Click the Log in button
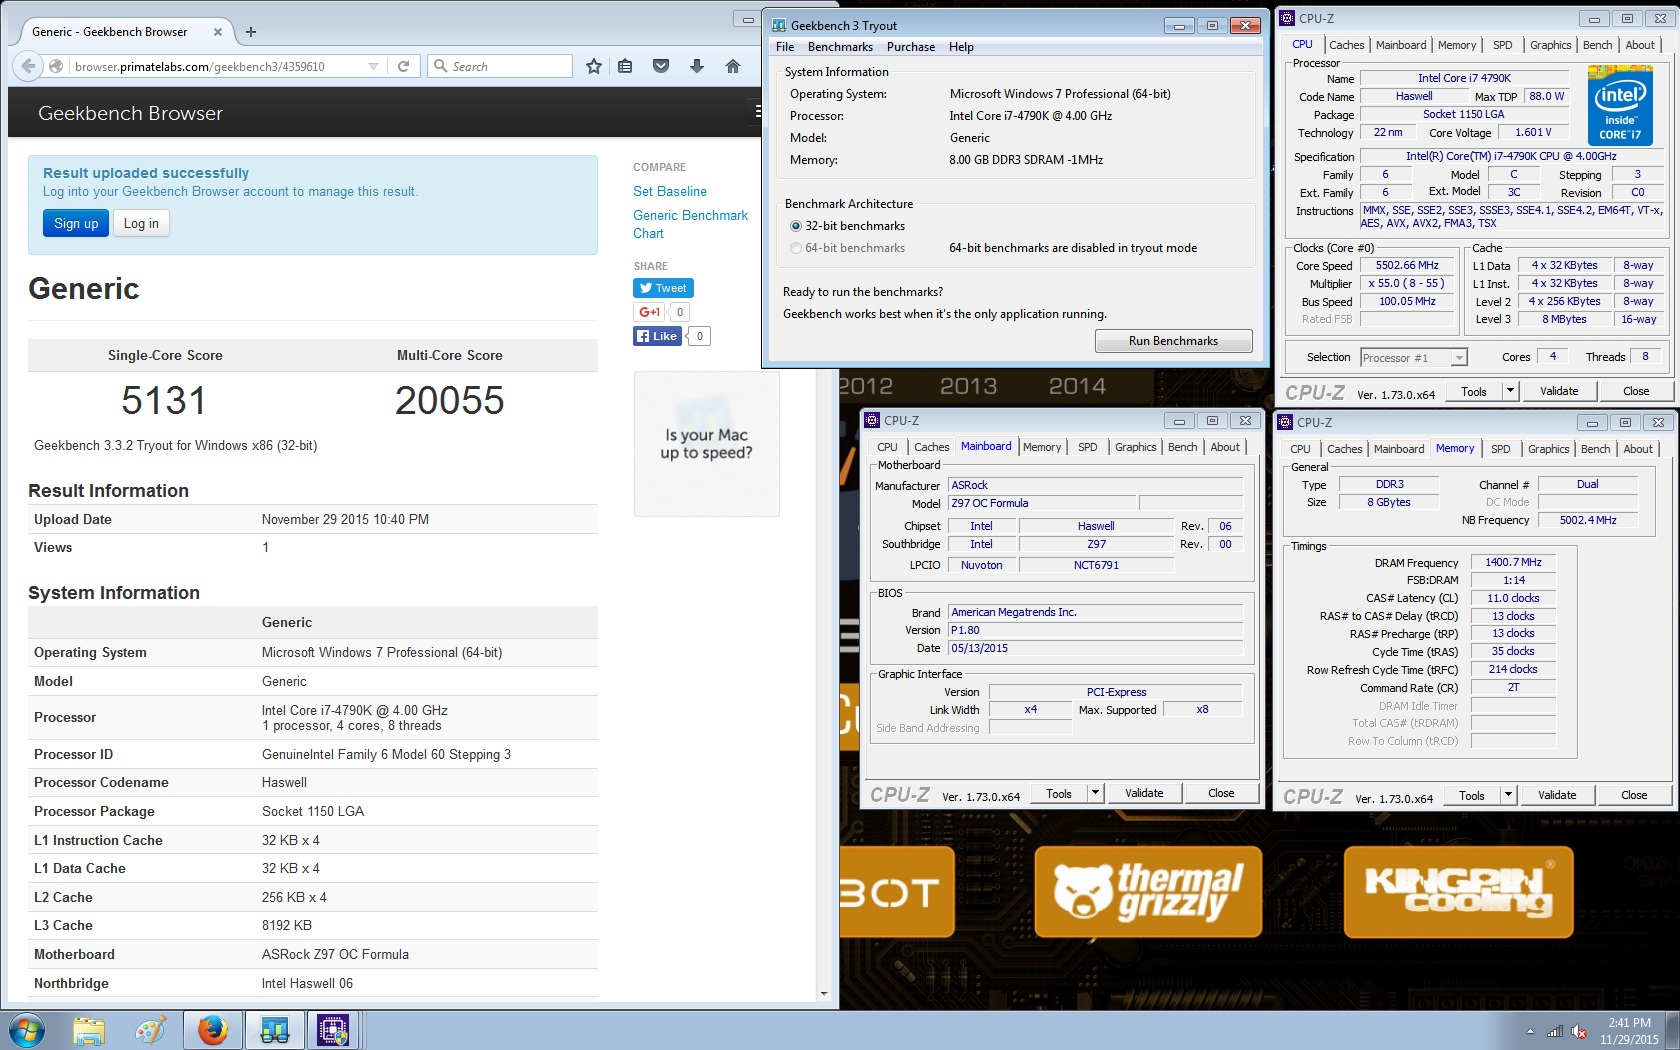Viewport: 1680px width, 1050px height. [x=141, y=223]
